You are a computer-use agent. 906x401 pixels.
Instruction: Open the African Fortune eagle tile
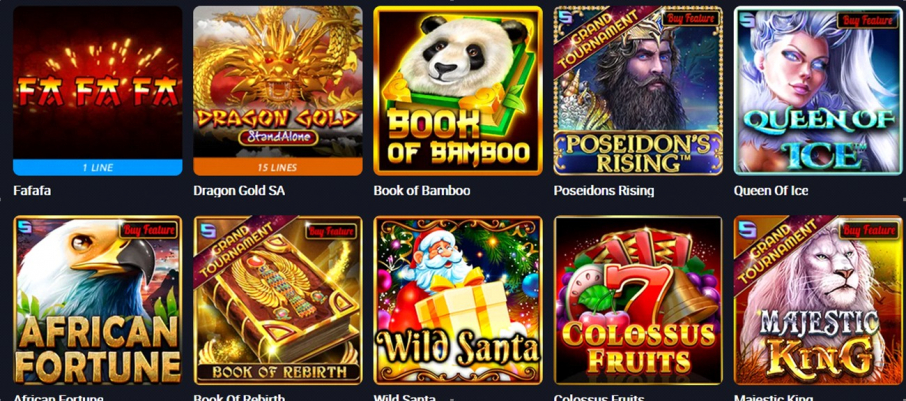pos(98,300)
